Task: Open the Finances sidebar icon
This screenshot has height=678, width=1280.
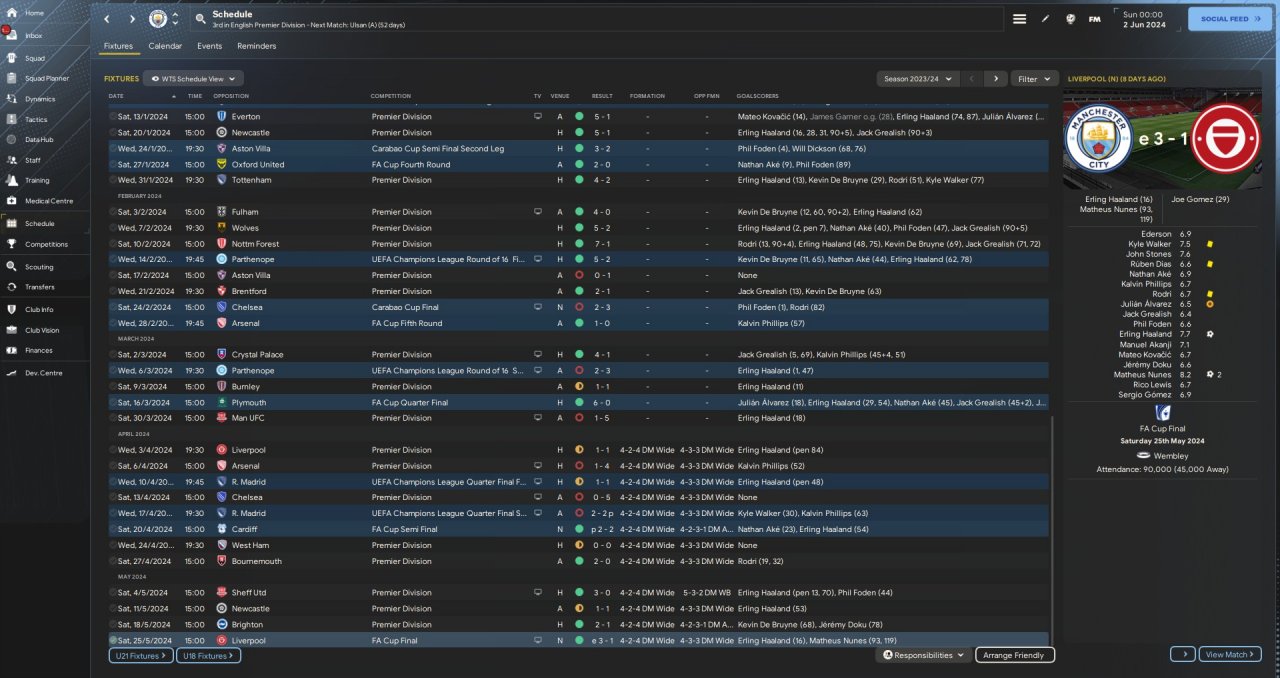Action: [x=13, y=350]
